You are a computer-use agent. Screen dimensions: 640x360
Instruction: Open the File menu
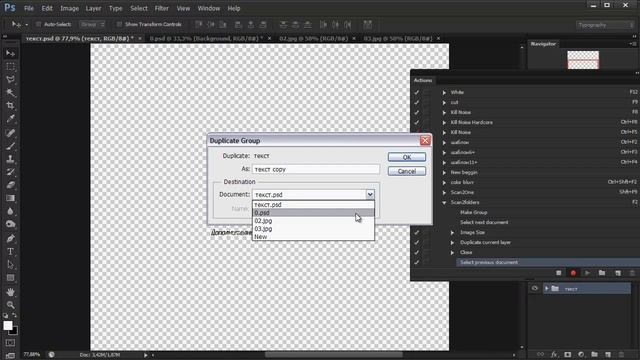(29, 8)
